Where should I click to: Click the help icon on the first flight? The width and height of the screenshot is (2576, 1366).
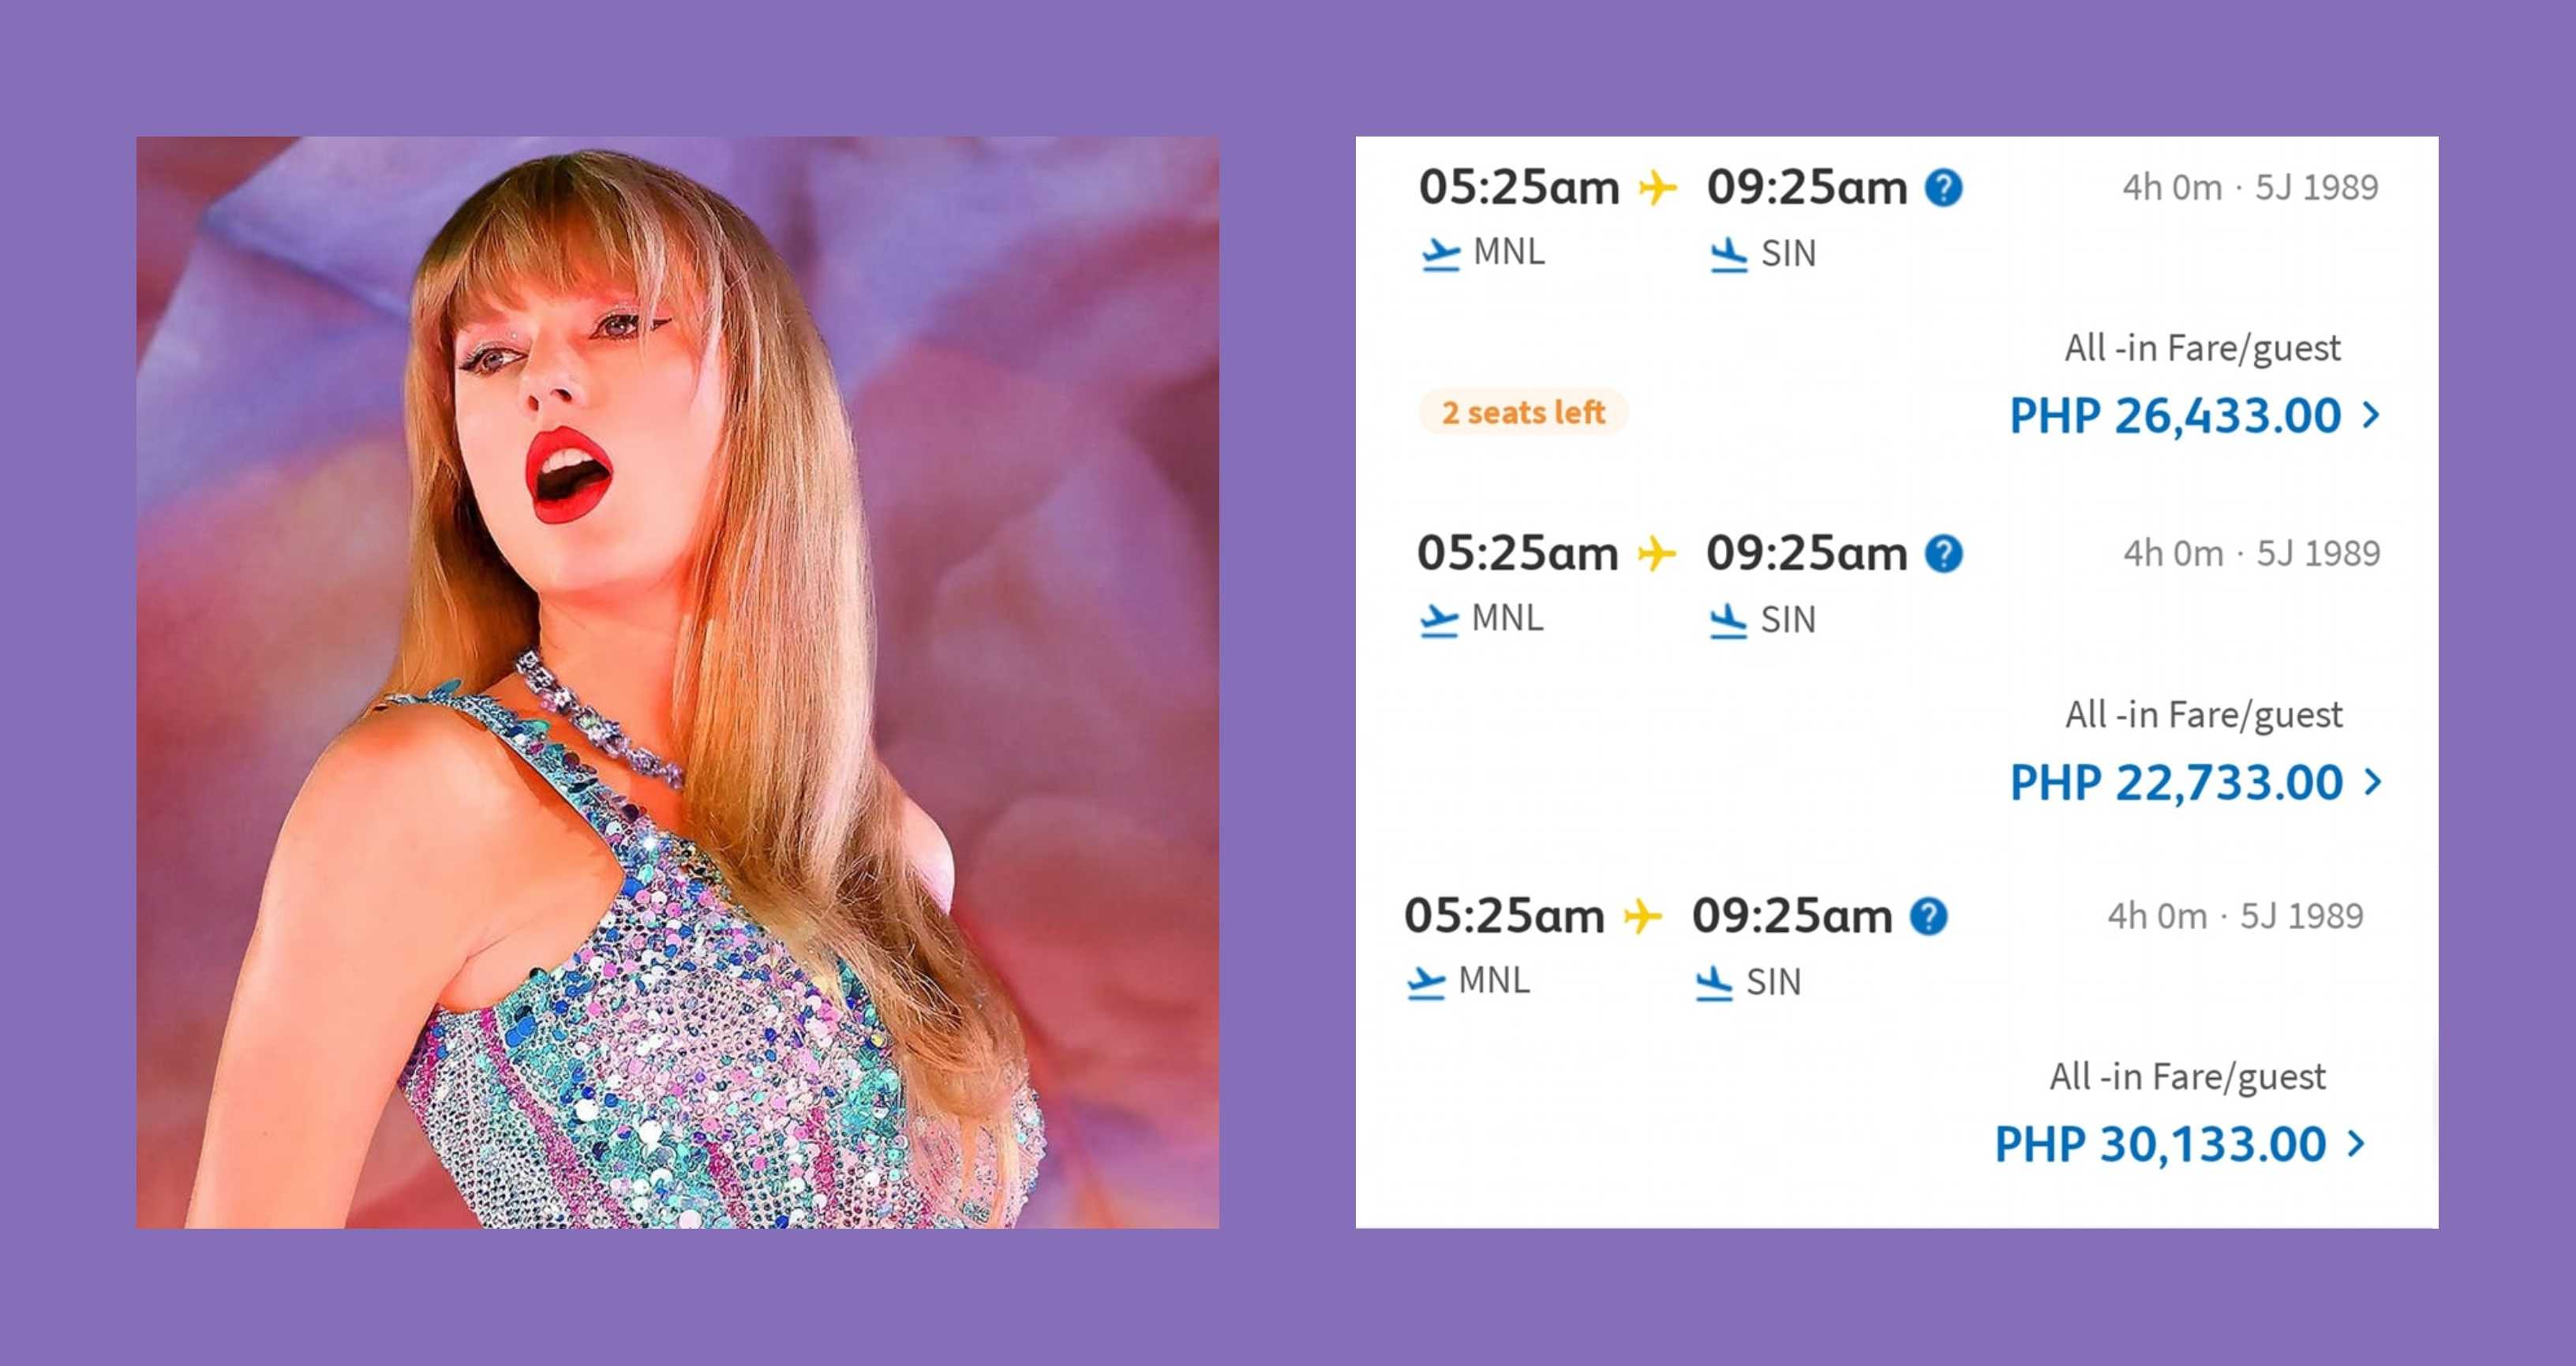1944,188
